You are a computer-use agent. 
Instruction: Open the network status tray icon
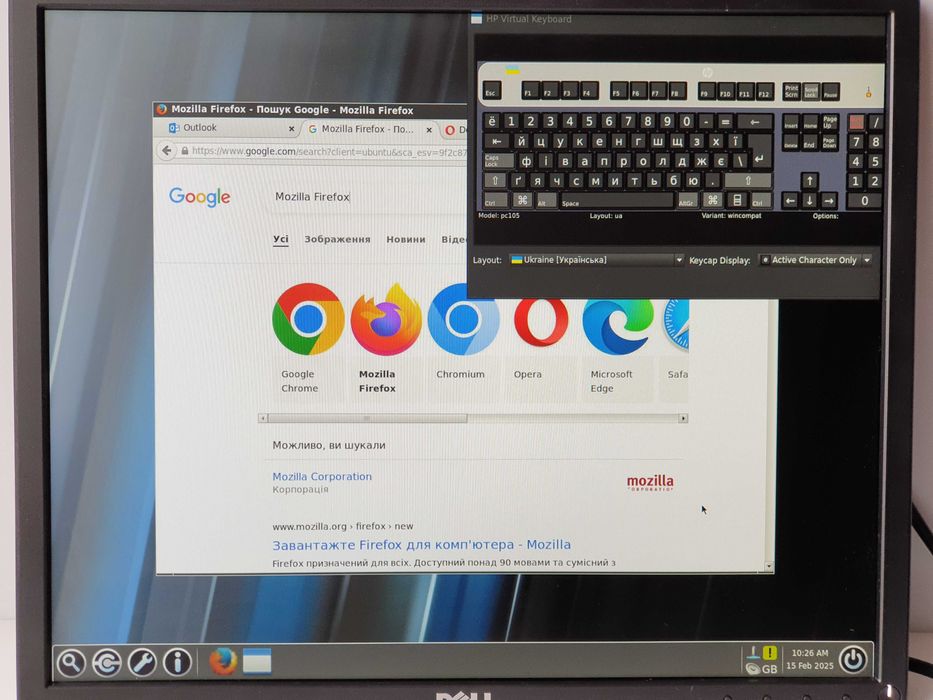coord(753,653)
